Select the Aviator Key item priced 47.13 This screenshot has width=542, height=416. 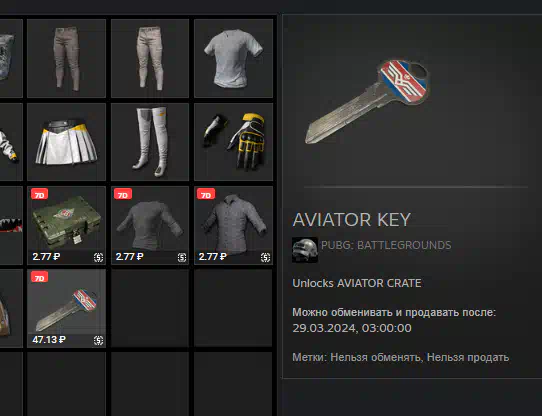click(x=66, y=308)
